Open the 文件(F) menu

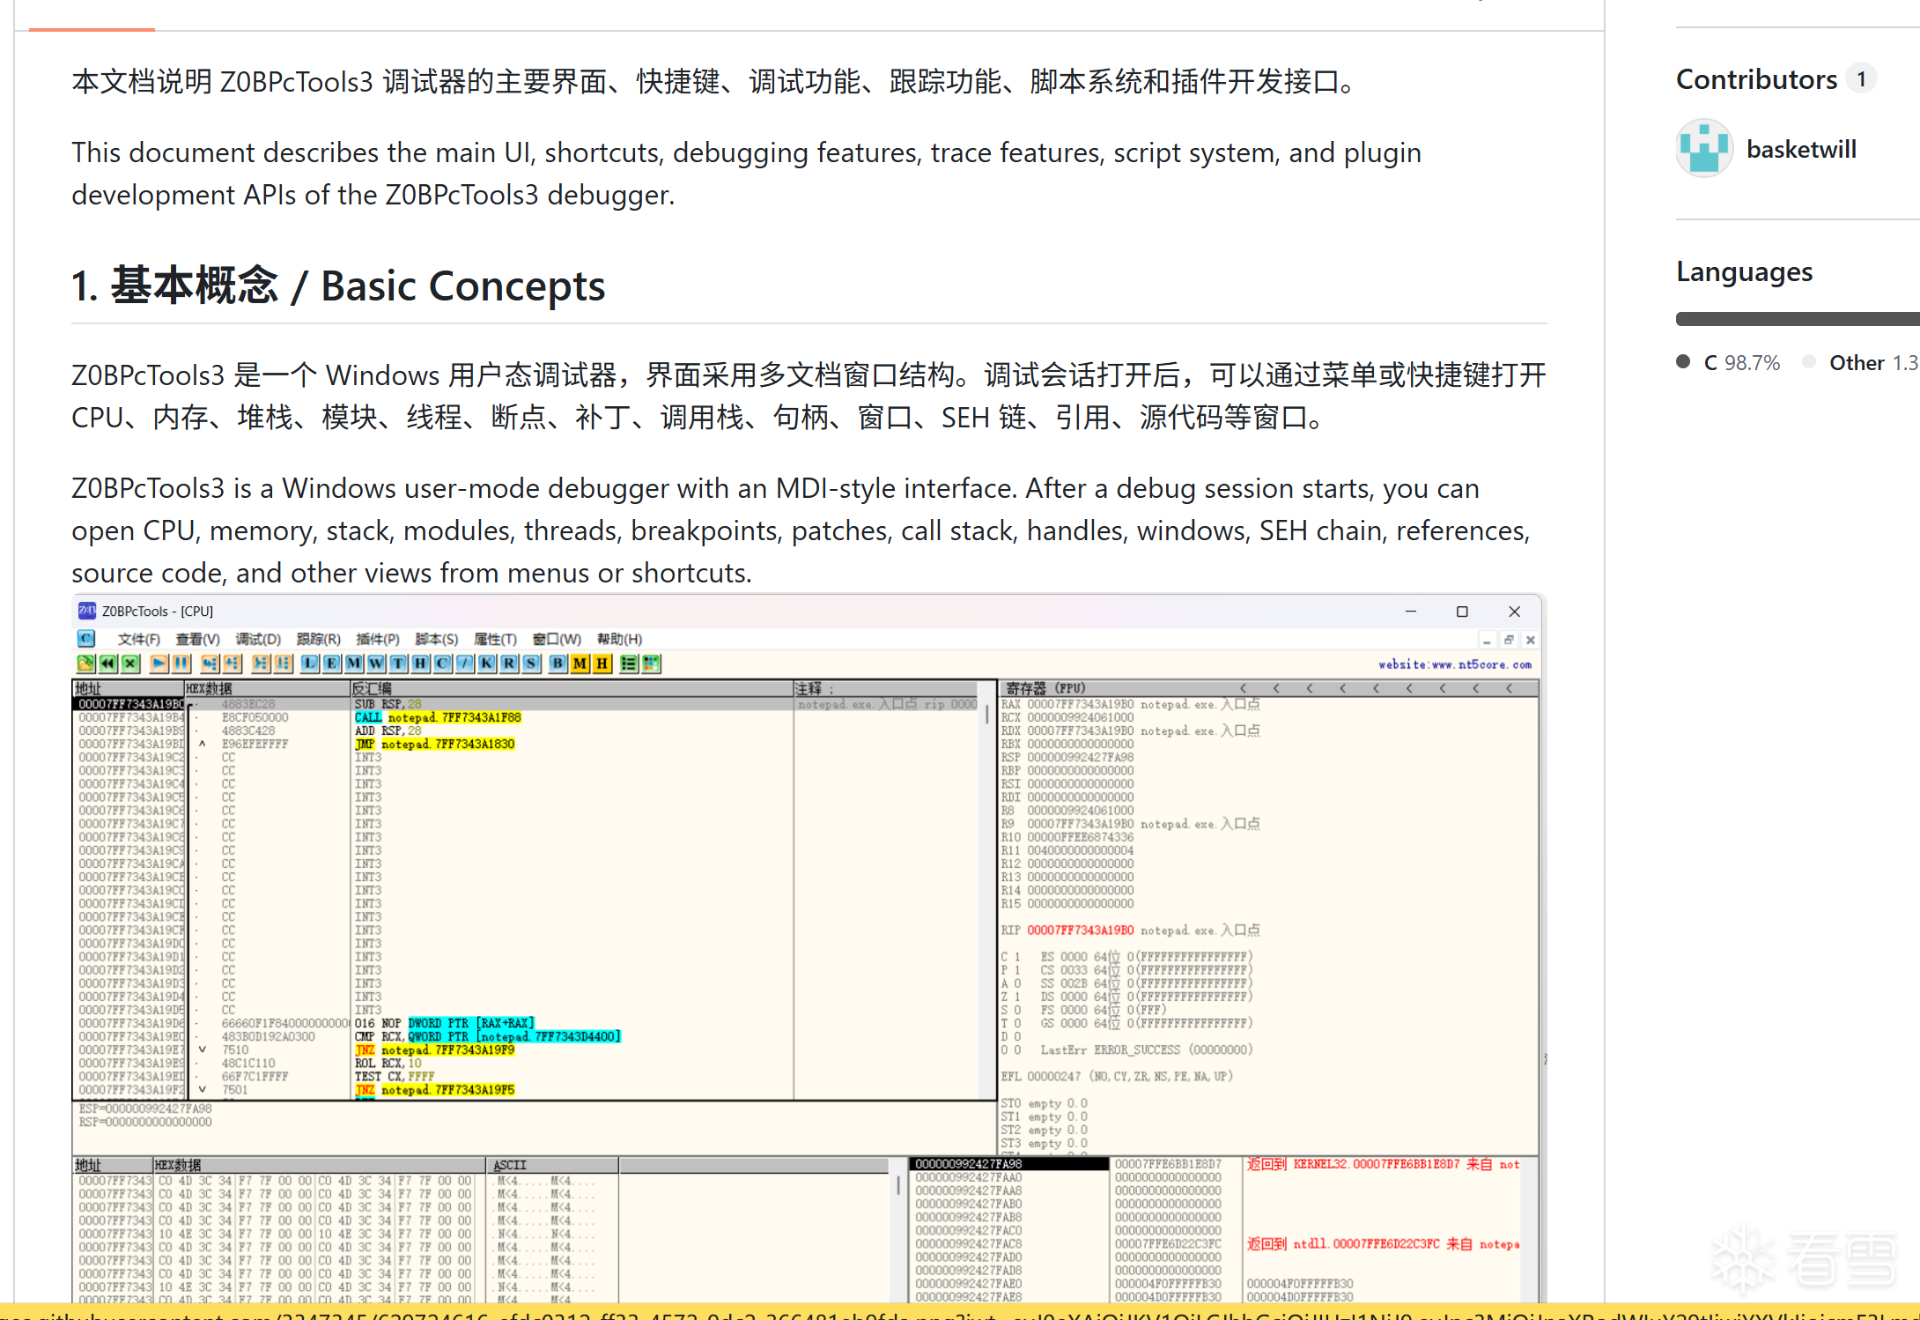click(139, 639)
